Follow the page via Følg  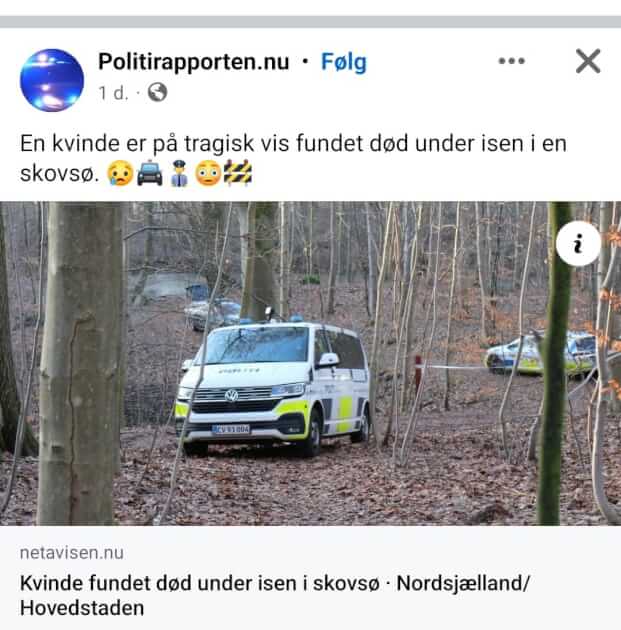point(344,62)
